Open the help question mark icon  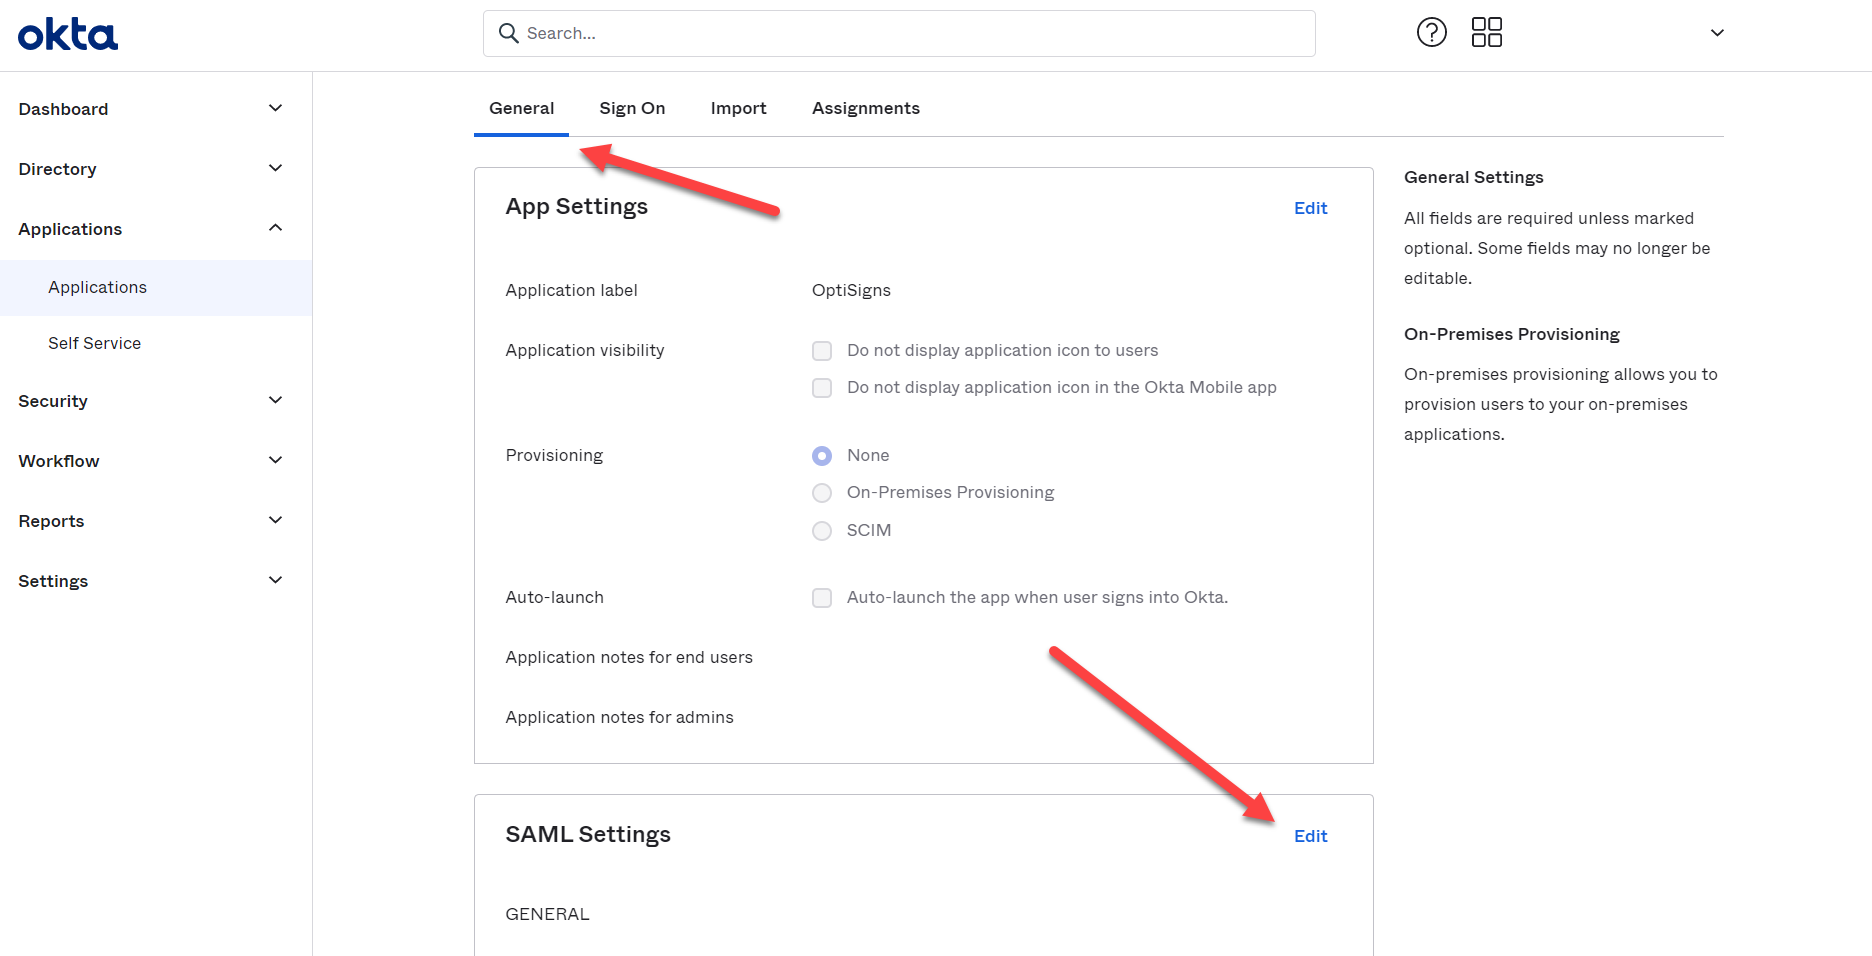(1431, 33)
